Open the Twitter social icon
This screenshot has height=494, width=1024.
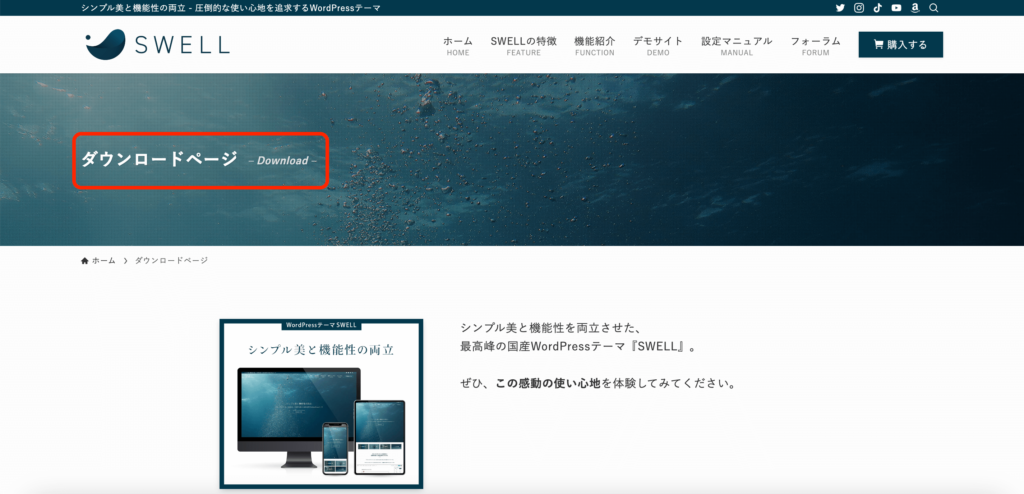pyautogui.click(x=840, y=8)
